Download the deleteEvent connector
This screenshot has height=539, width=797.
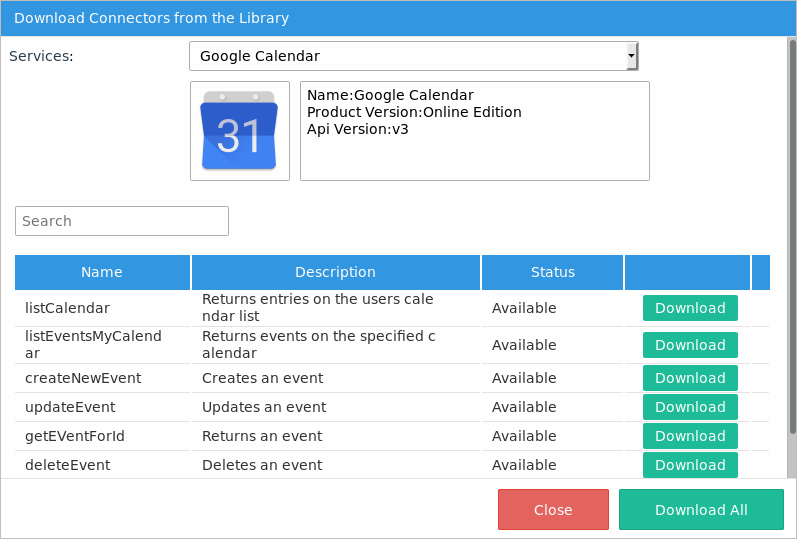tap(690, 465)
